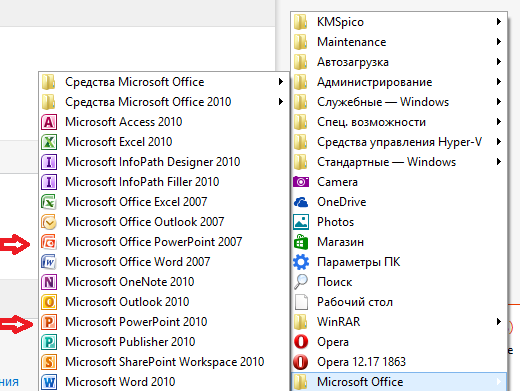Select Microsoft InfoPath Designer 2010 label
Image resolution: width=520 pixels, height=391 pixels.
point(153,162)
